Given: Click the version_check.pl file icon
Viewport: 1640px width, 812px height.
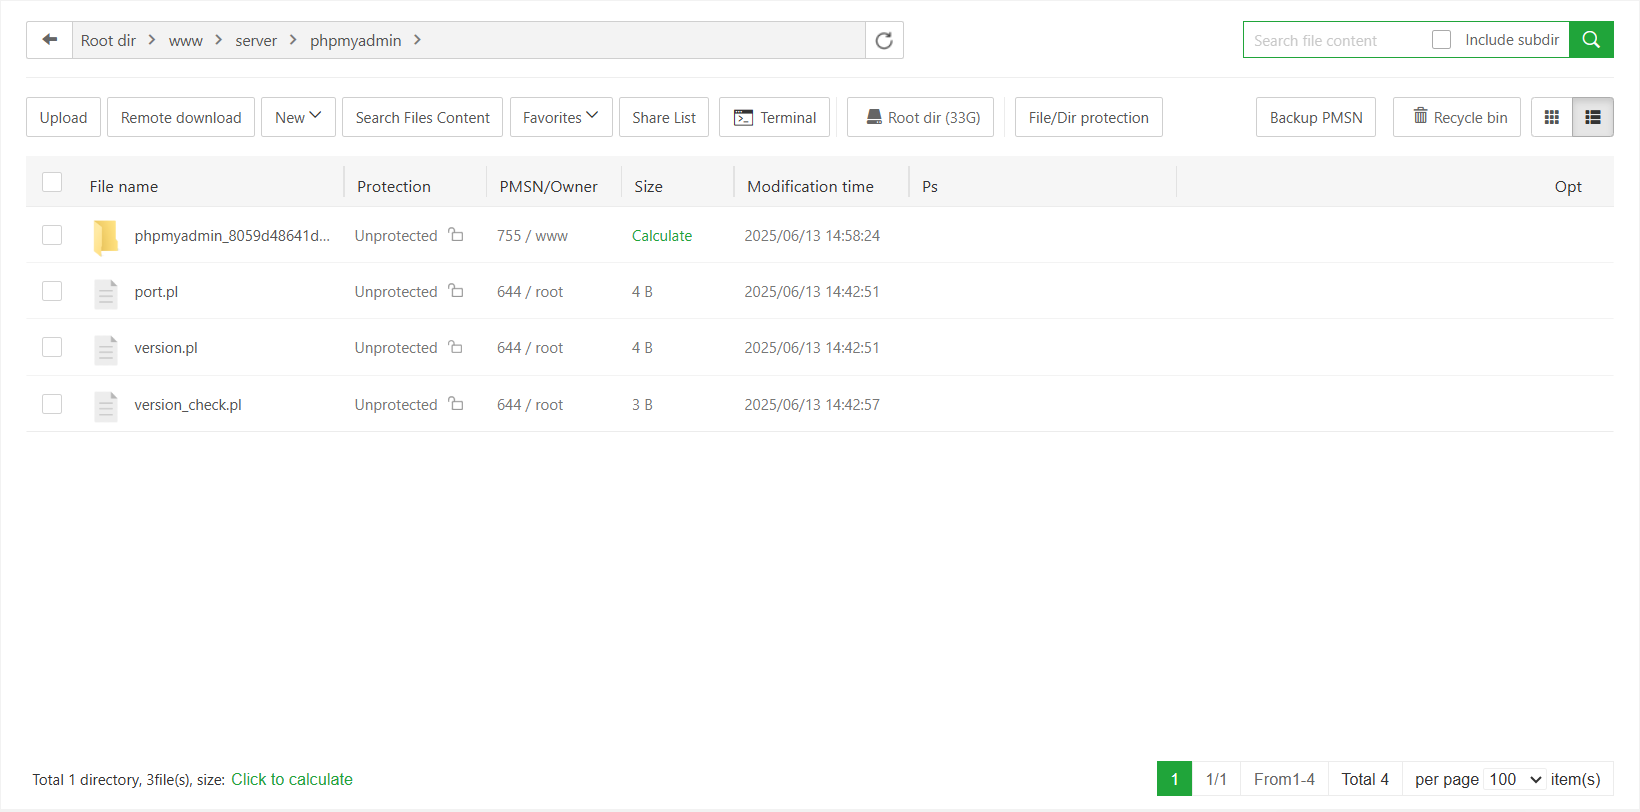Looking at the screenshot, I should 106,406.
